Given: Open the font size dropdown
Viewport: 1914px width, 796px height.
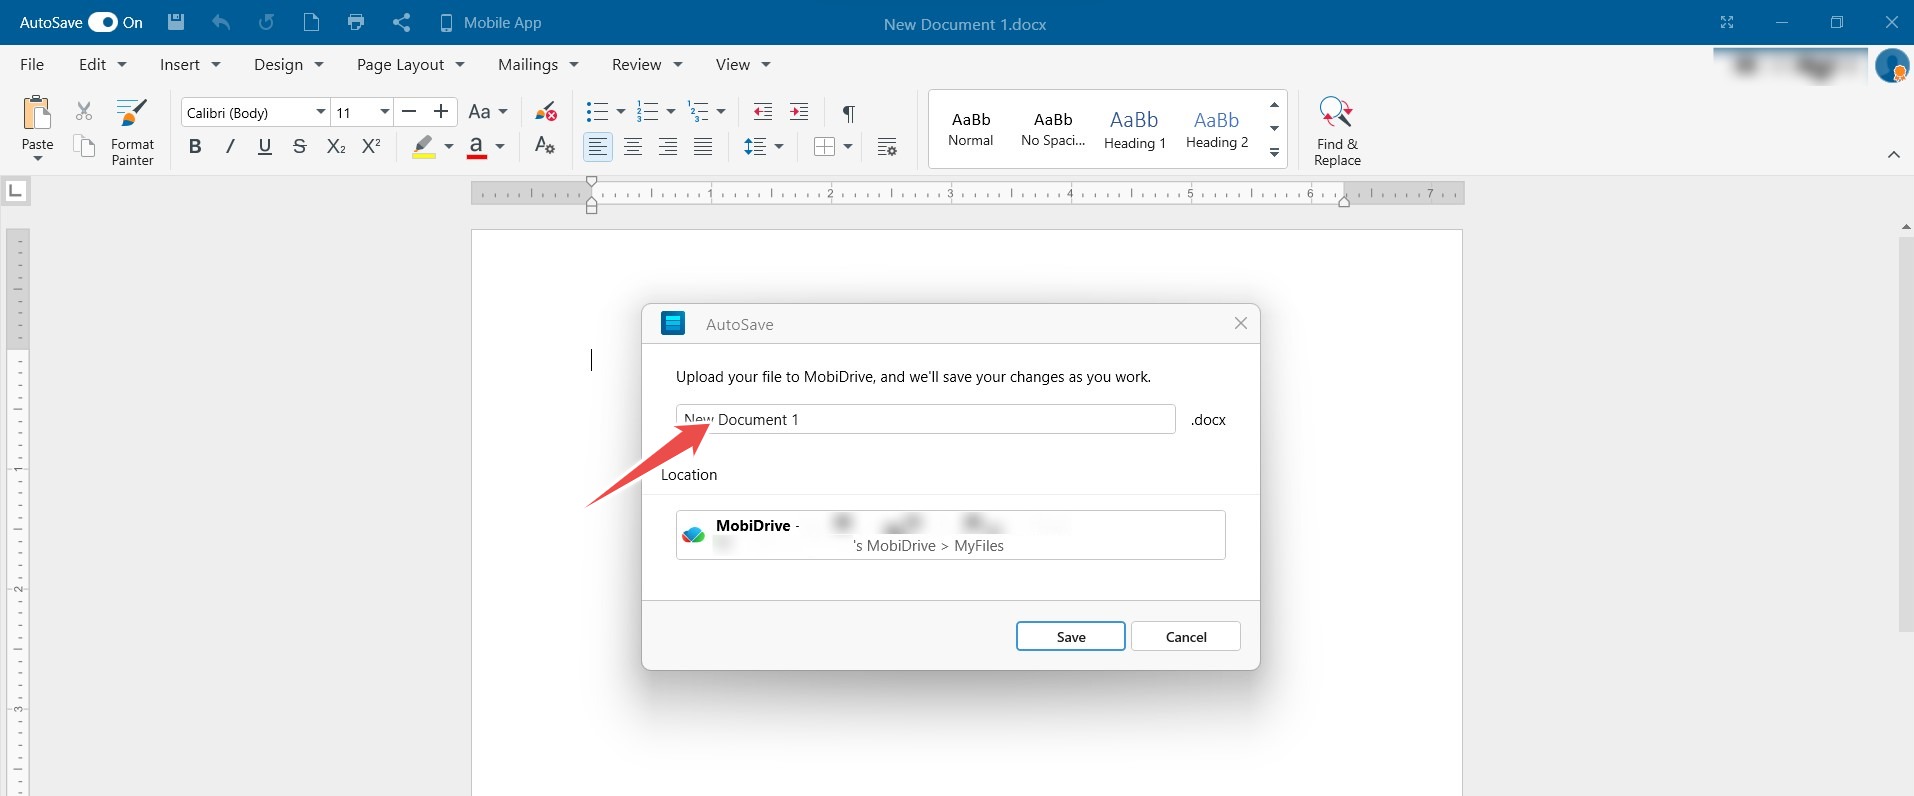Looking at the screenshot, I should 384,112.
